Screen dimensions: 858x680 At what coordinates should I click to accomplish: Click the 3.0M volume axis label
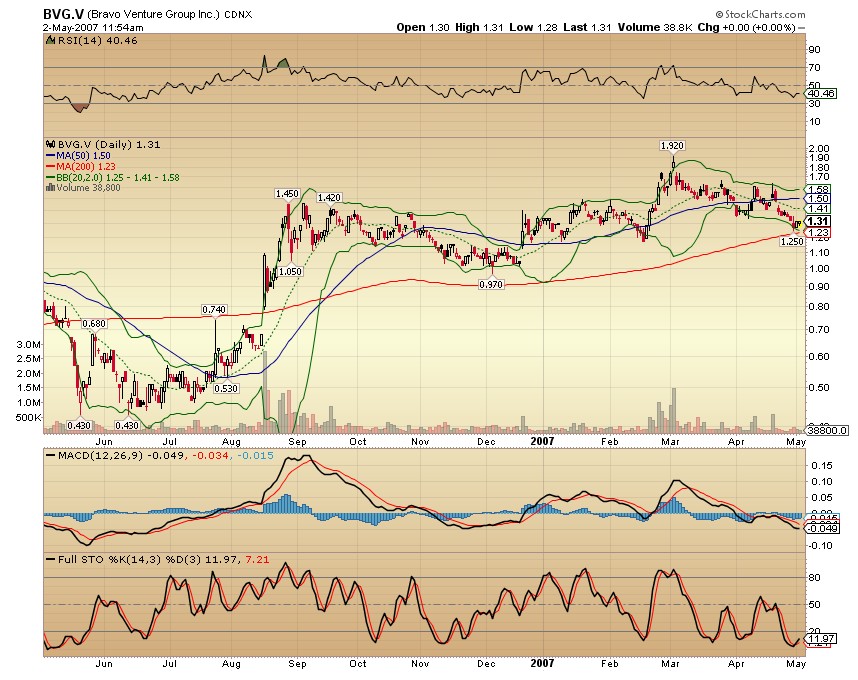coord(29,345)
